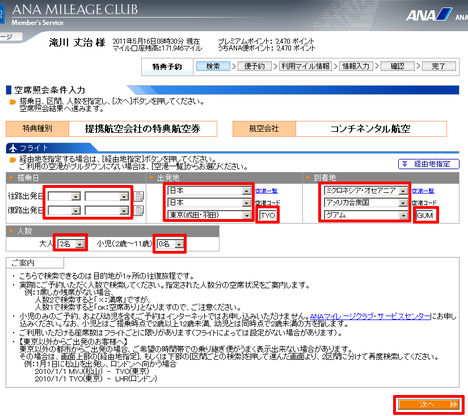
Task: Open the 東京(成田・羽田) departure city dropdown
Action: [x=209, y=215]
